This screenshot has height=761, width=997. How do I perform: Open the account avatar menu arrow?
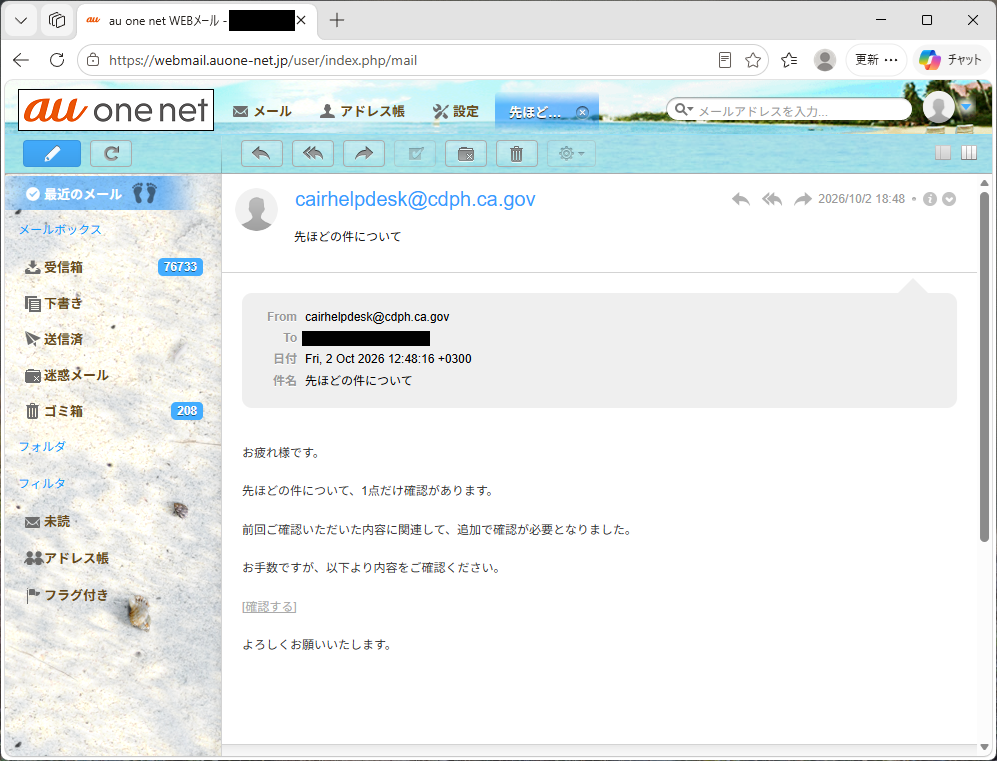[966, 107]
